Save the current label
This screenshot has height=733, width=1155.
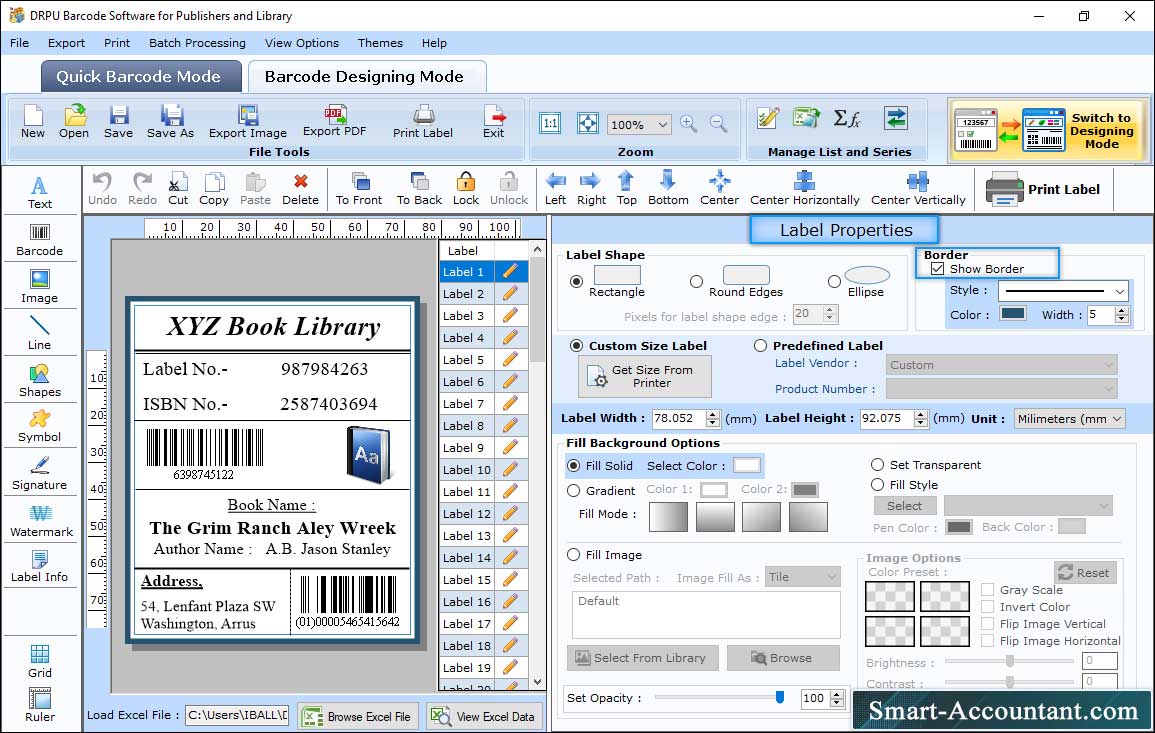pos(119,122)
